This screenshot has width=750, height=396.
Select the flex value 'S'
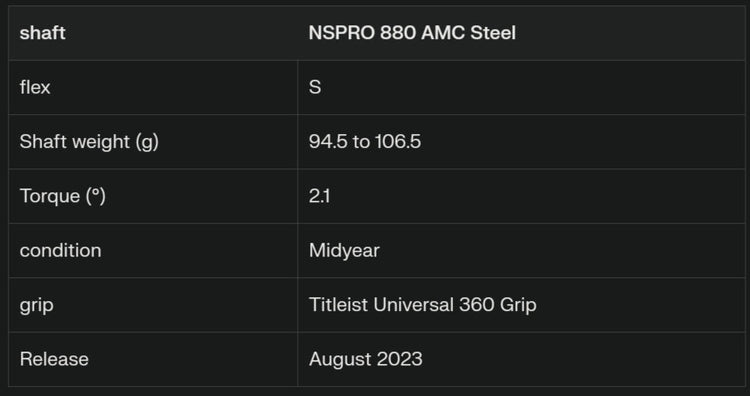pos(315,87)
